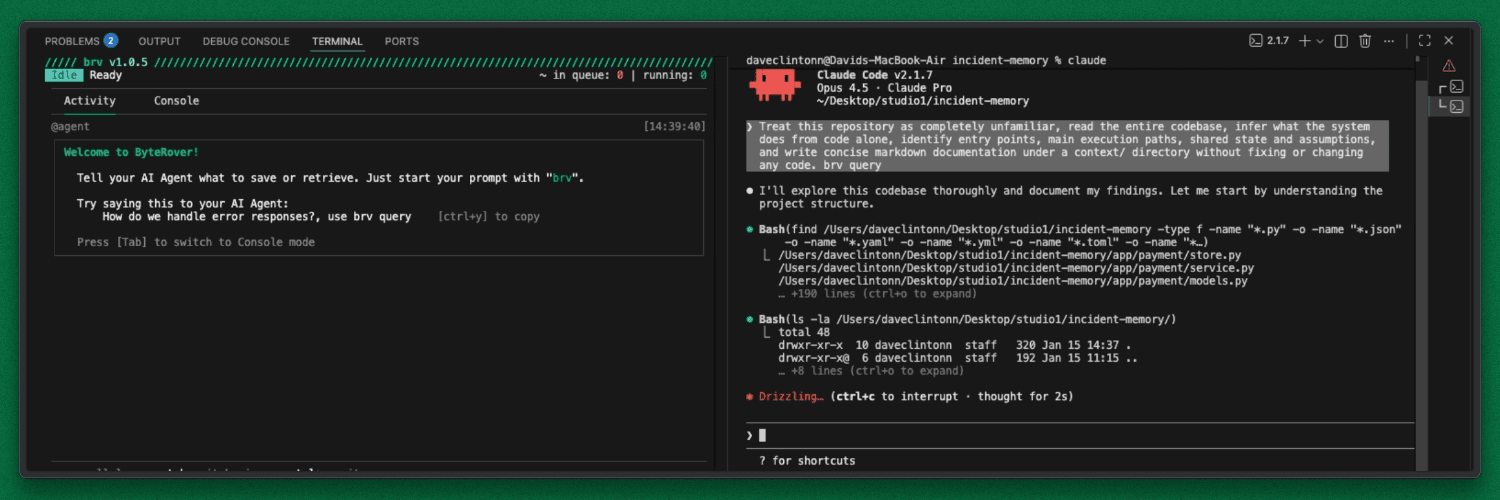The width and height of the screenshot is (1500, 500).
Task: Click the 'Ready' status text
Action: click(x=106, y=75)
